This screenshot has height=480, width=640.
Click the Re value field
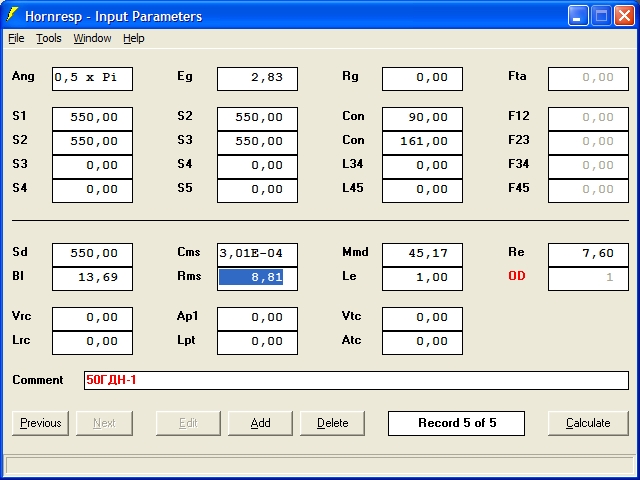588,254
